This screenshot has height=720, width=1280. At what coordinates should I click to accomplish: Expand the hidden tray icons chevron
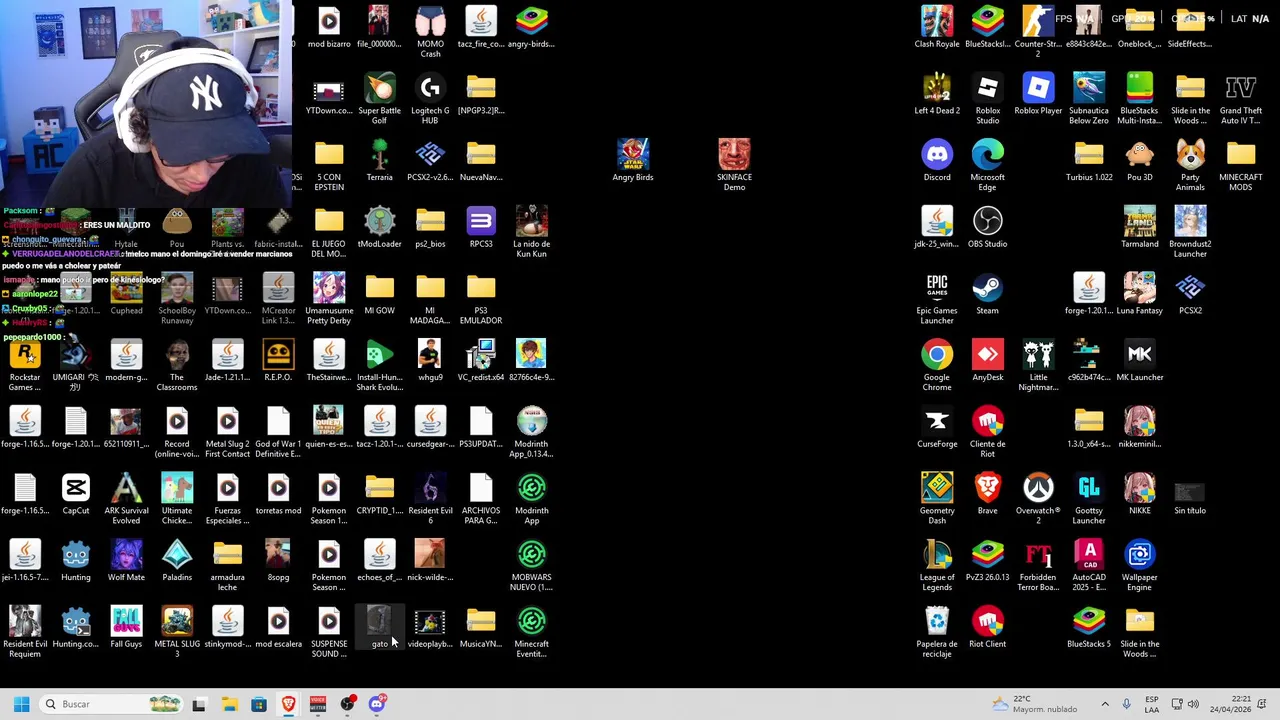point(1105,704)
